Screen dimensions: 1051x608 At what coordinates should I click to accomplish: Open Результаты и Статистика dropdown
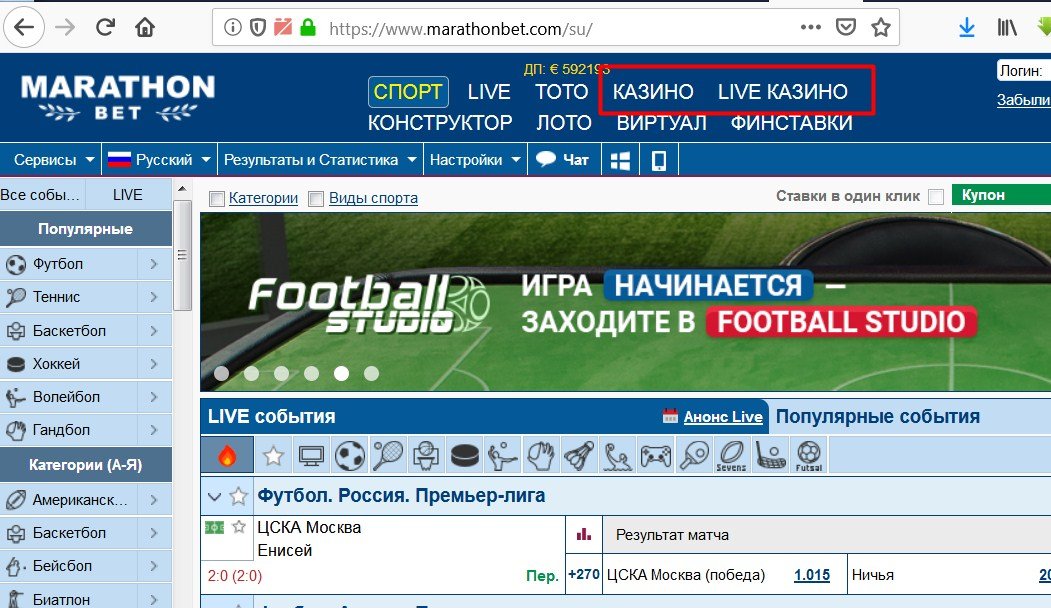point(320,160)
